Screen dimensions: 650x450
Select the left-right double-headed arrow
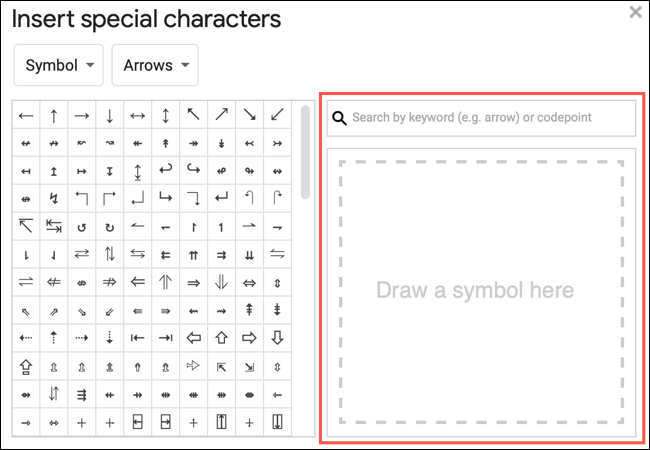coord(138,116)
